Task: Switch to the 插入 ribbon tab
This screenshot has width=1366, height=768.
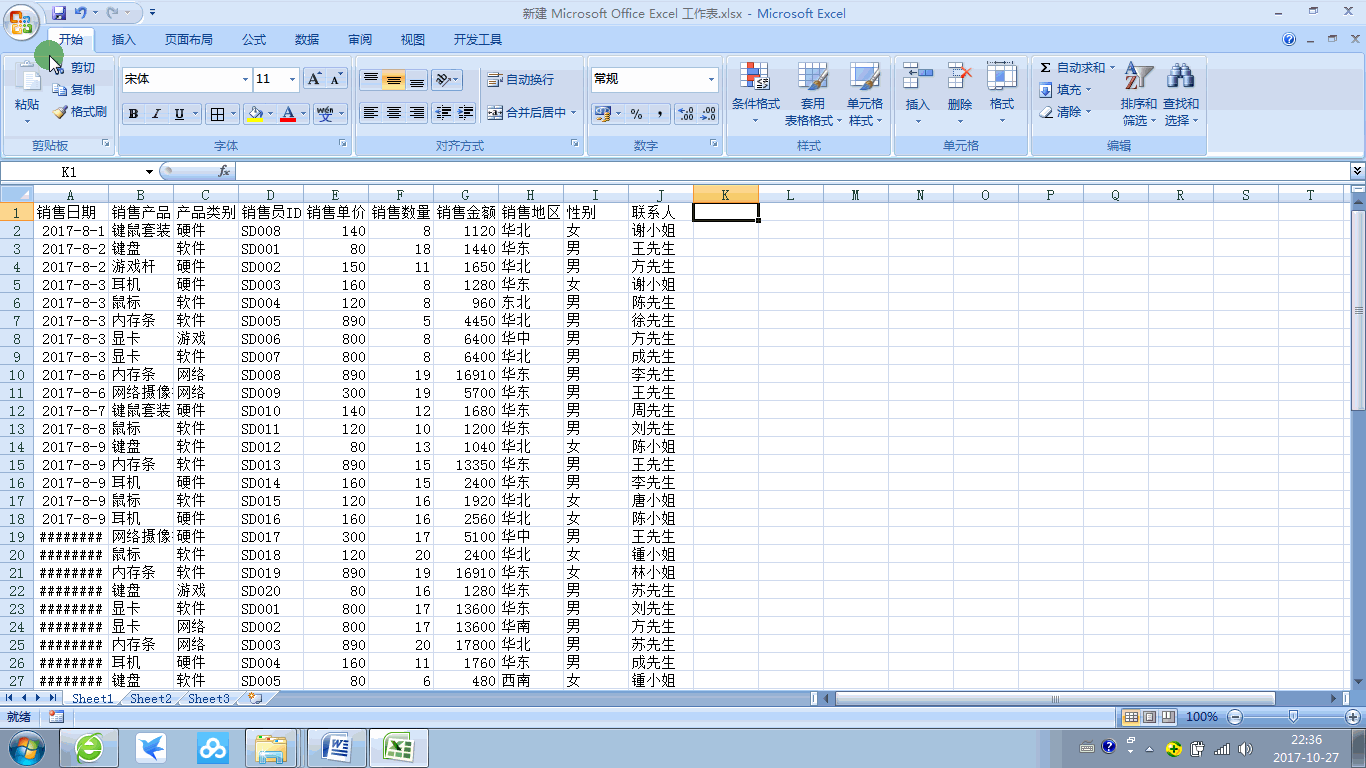Action: [x=121, y=39]
